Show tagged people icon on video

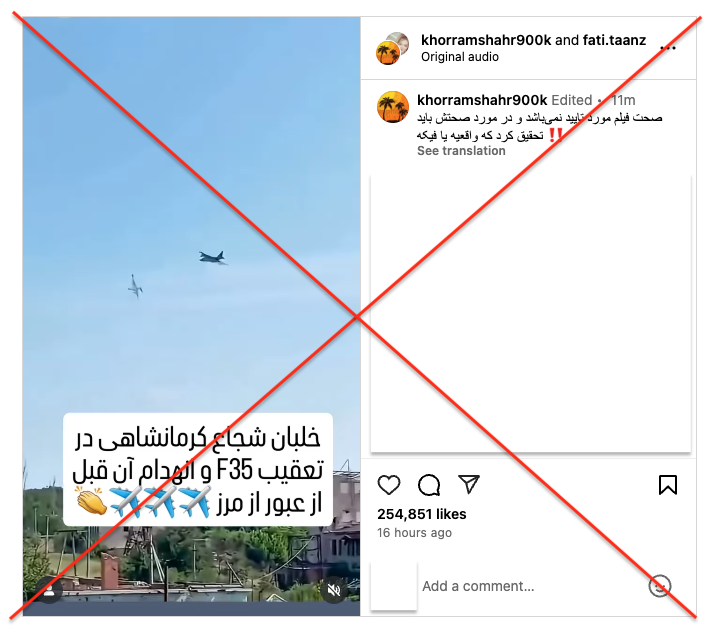tap(49, 590)
